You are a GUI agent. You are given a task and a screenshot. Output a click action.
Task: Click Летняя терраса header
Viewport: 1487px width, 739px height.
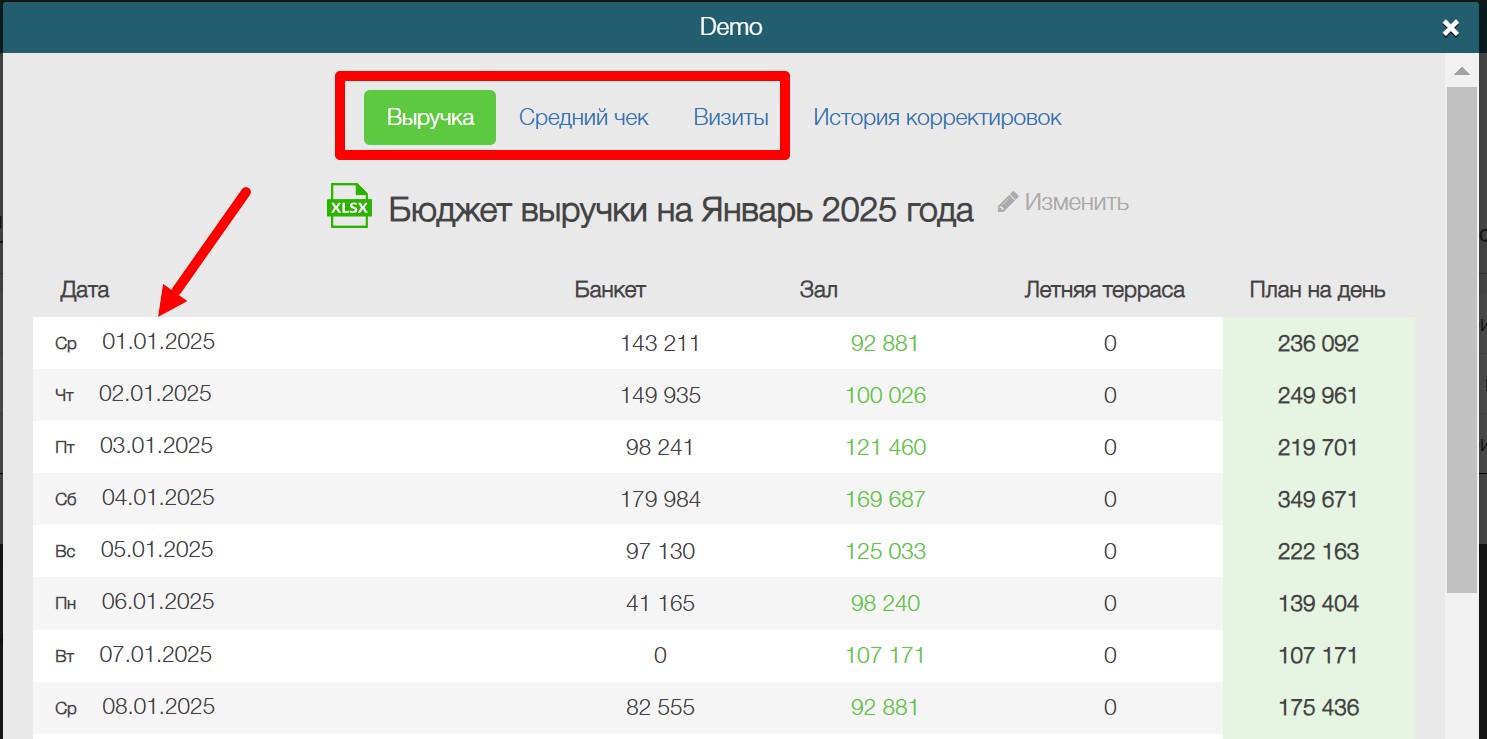pos(1104,290)
